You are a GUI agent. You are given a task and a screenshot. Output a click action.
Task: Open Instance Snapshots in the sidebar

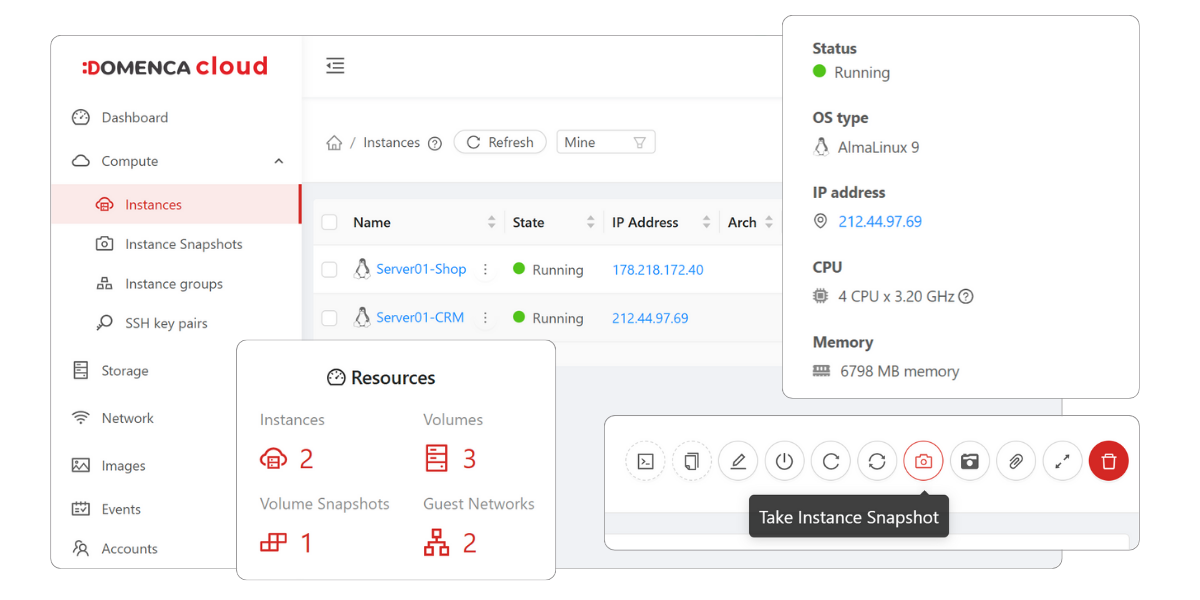click(x=183, y=244)
